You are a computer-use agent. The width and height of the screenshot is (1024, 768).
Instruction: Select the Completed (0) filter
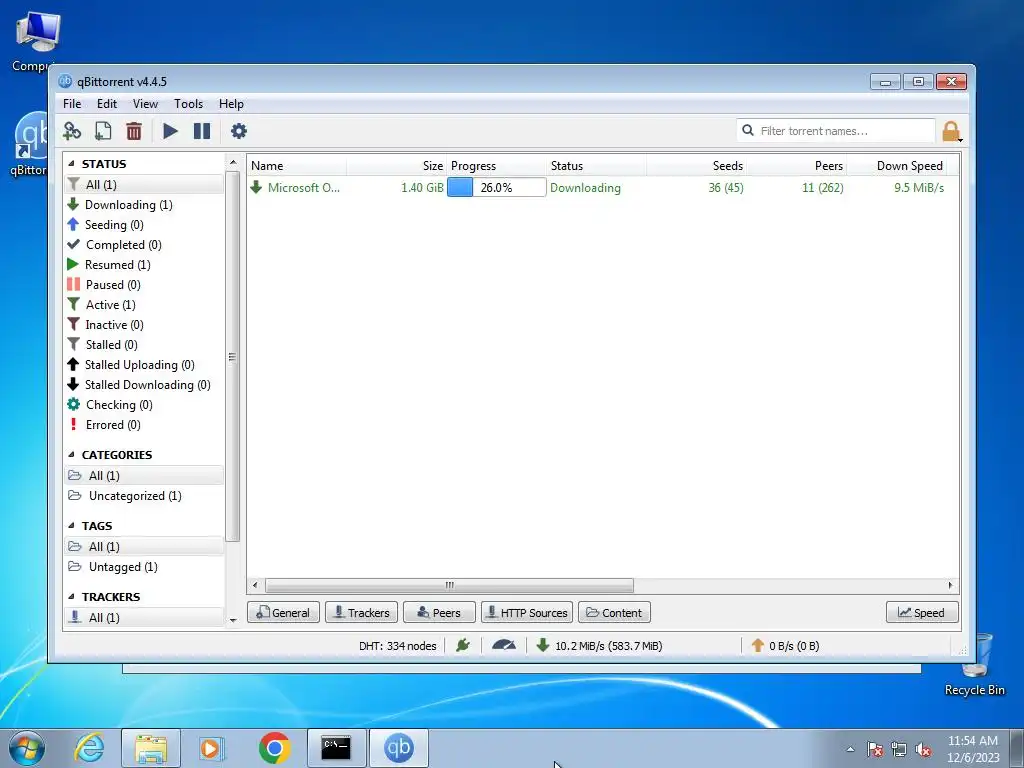[x=144, y=245]
